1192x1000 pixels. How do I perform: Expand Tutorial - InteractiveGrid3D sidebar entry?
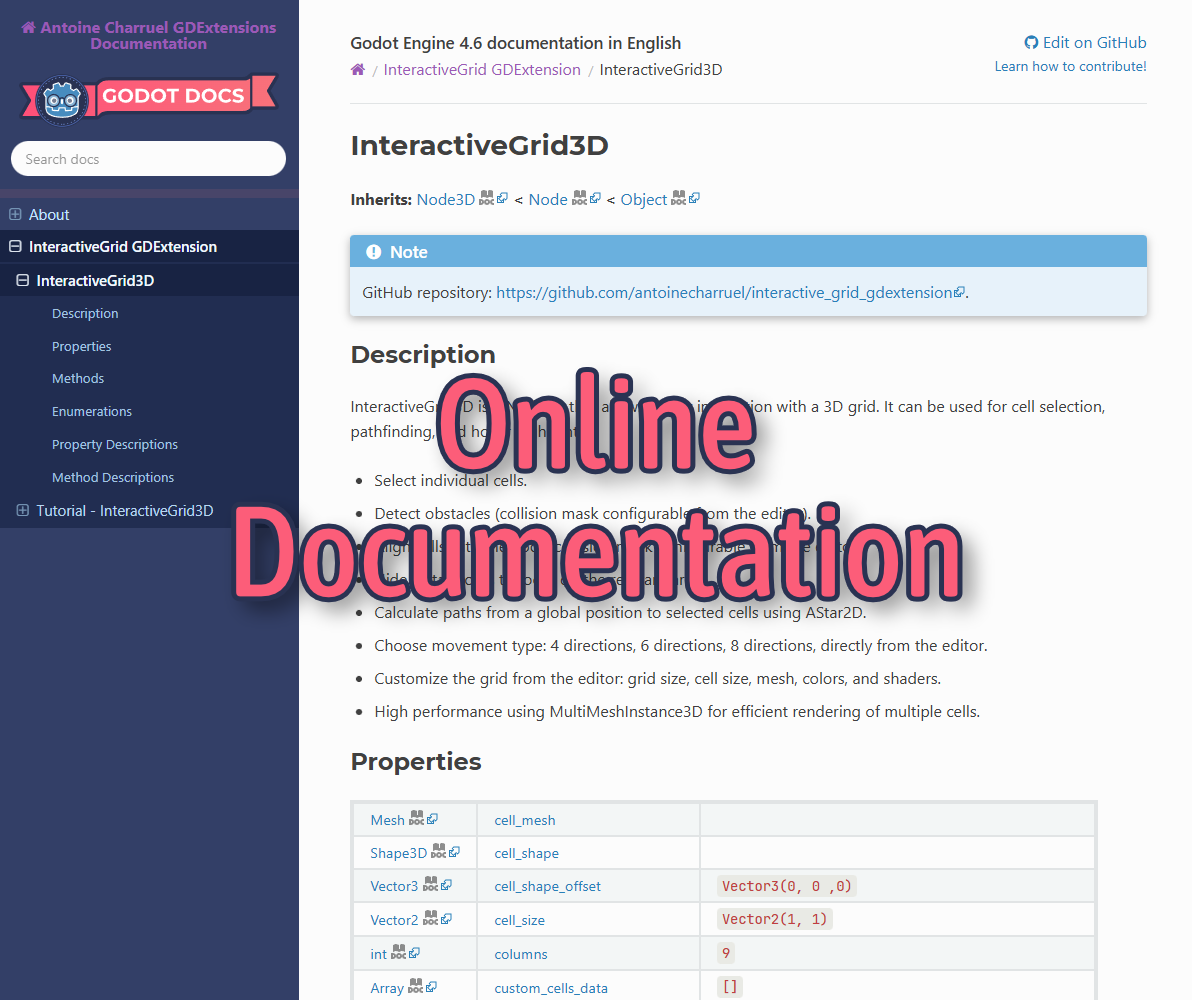[x=23, y=510]
